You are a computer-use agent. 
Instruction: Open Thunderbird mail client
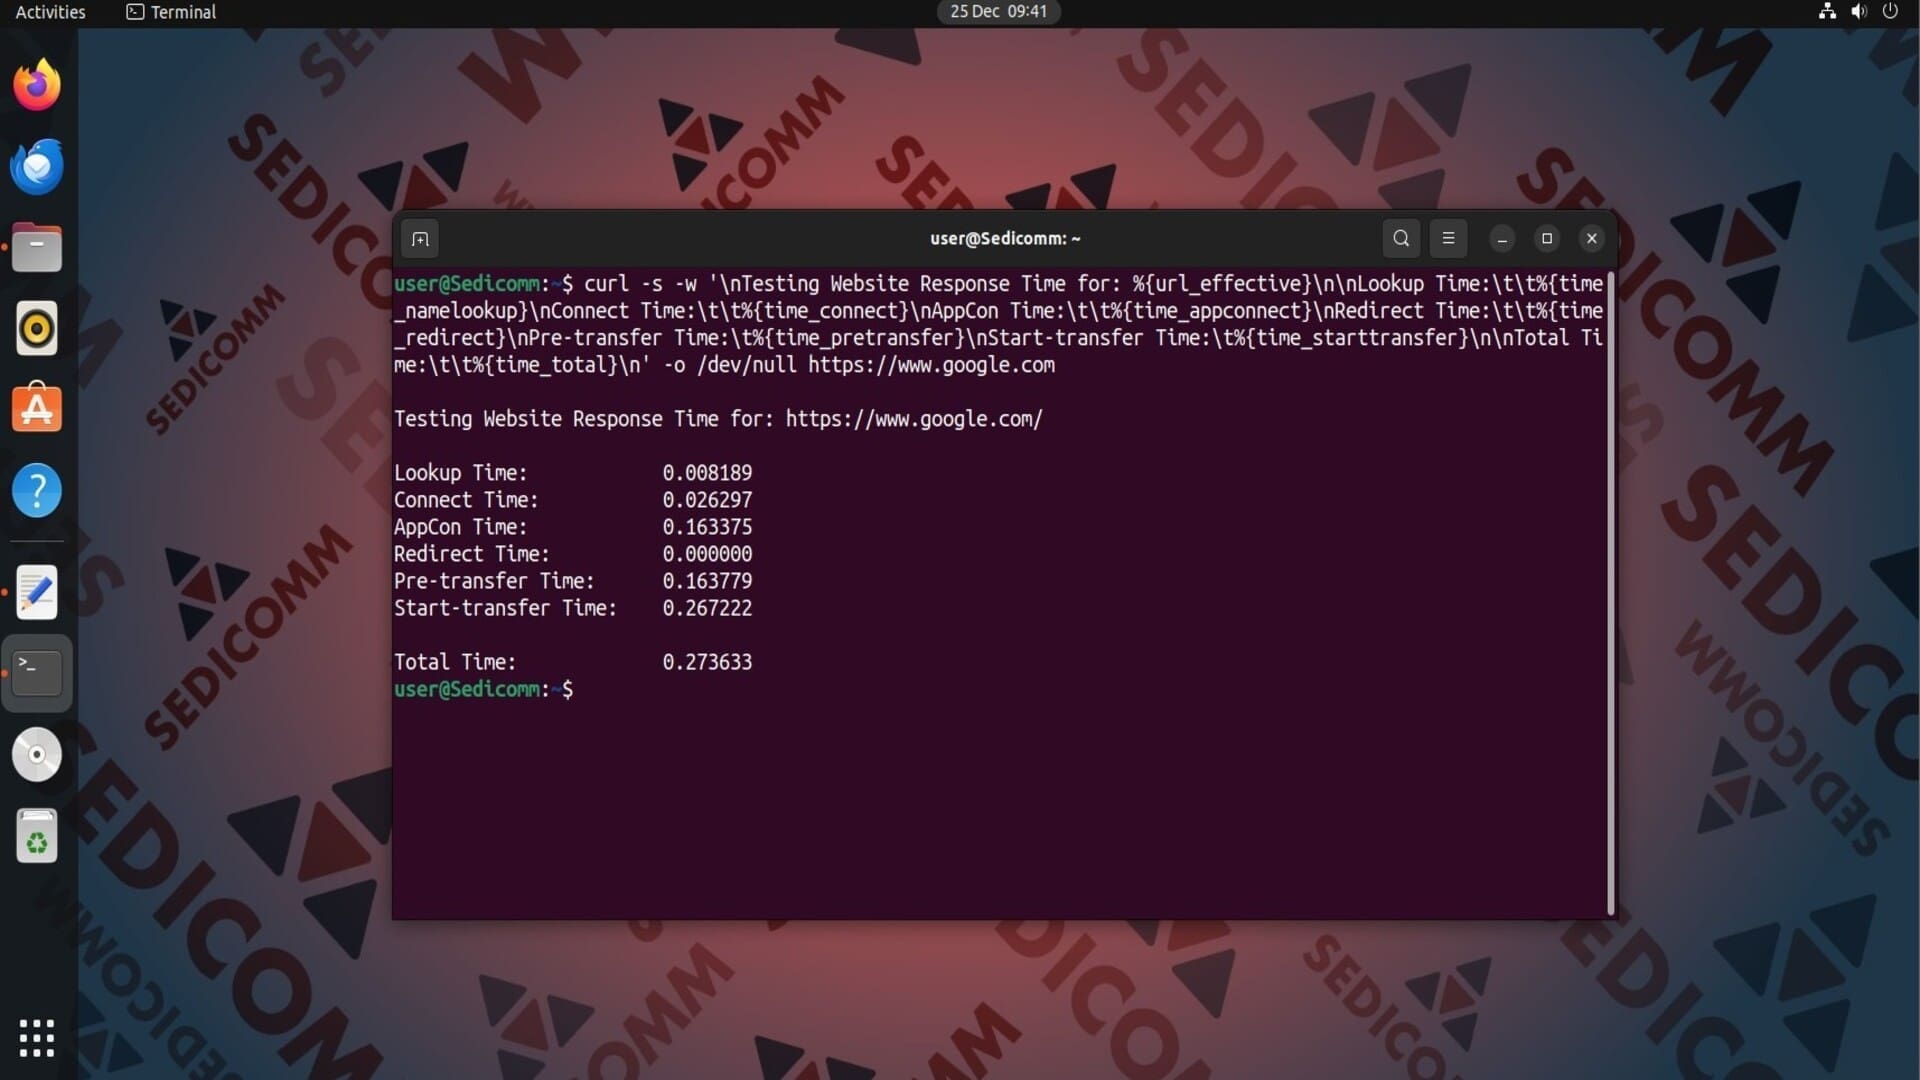coord(37,167)
